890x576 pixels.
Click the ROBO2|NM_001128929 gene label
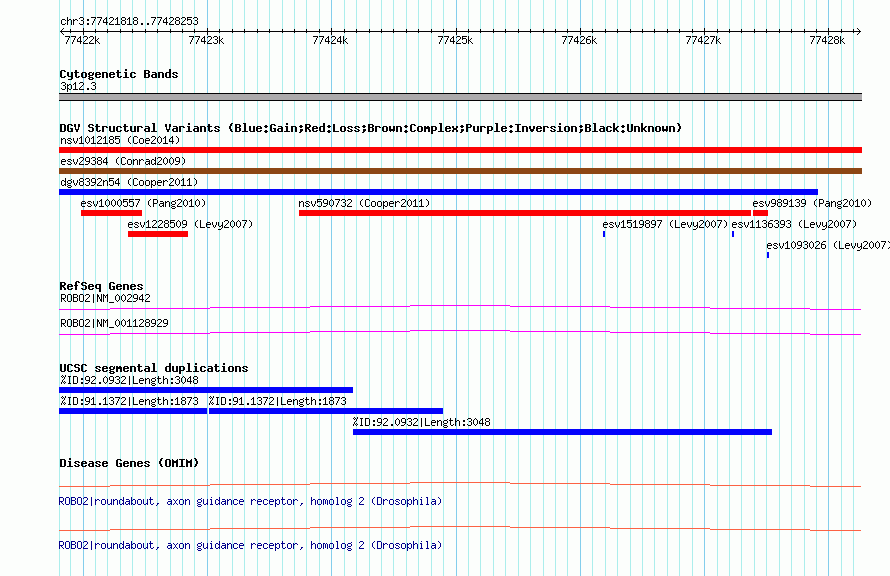(115, 323)
